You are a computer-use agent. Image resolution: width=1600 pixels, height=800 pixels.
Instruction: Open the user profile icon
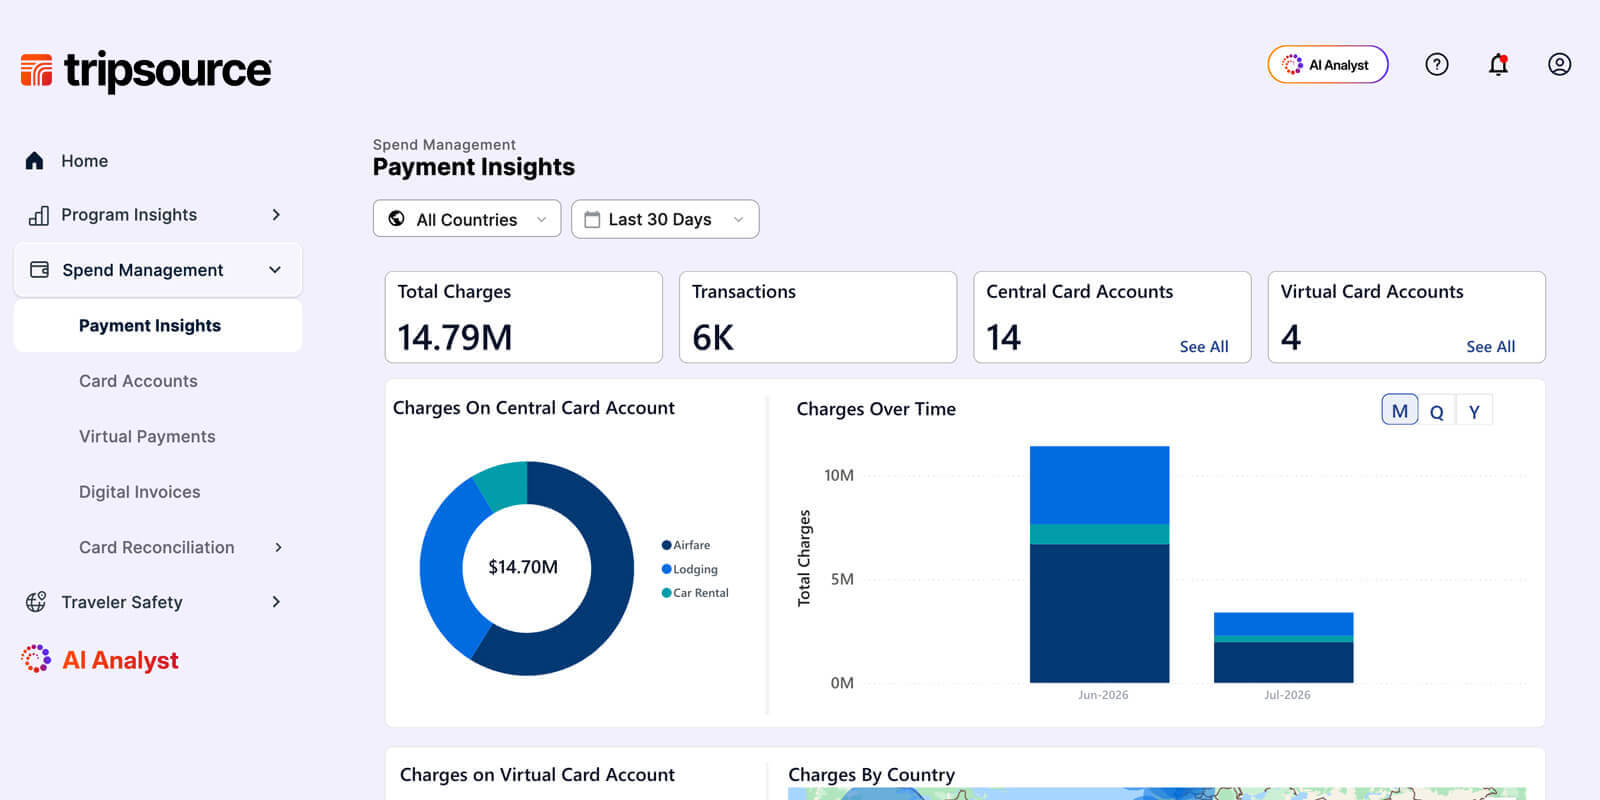tap(1559, 65)
